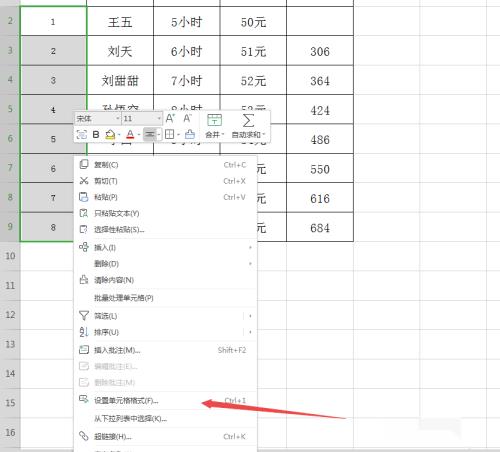Screen dimensions: 500x452
Task: Select the cell containing 刘天
Action: tap(120, 51)
